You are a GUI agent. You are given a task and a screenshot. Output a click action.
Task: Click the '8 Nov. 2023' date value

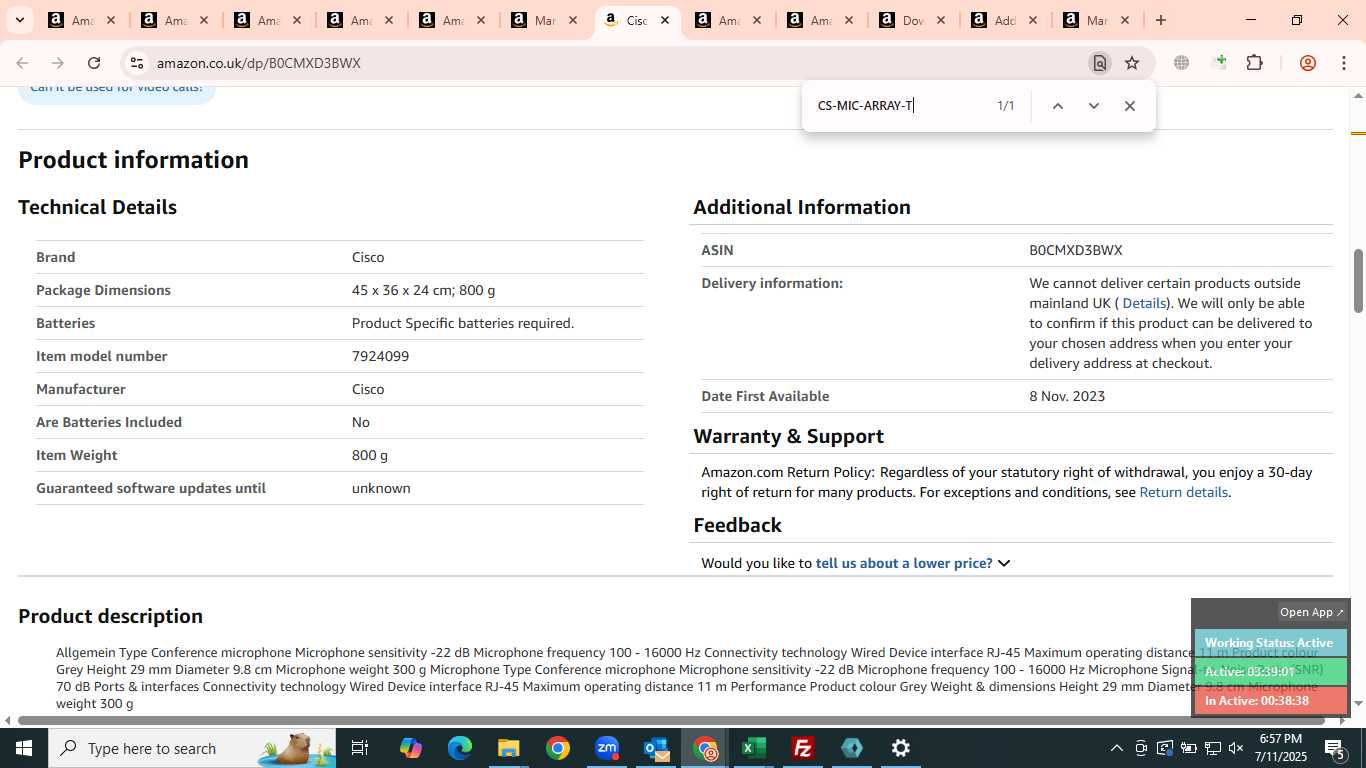pos(1067,396)
